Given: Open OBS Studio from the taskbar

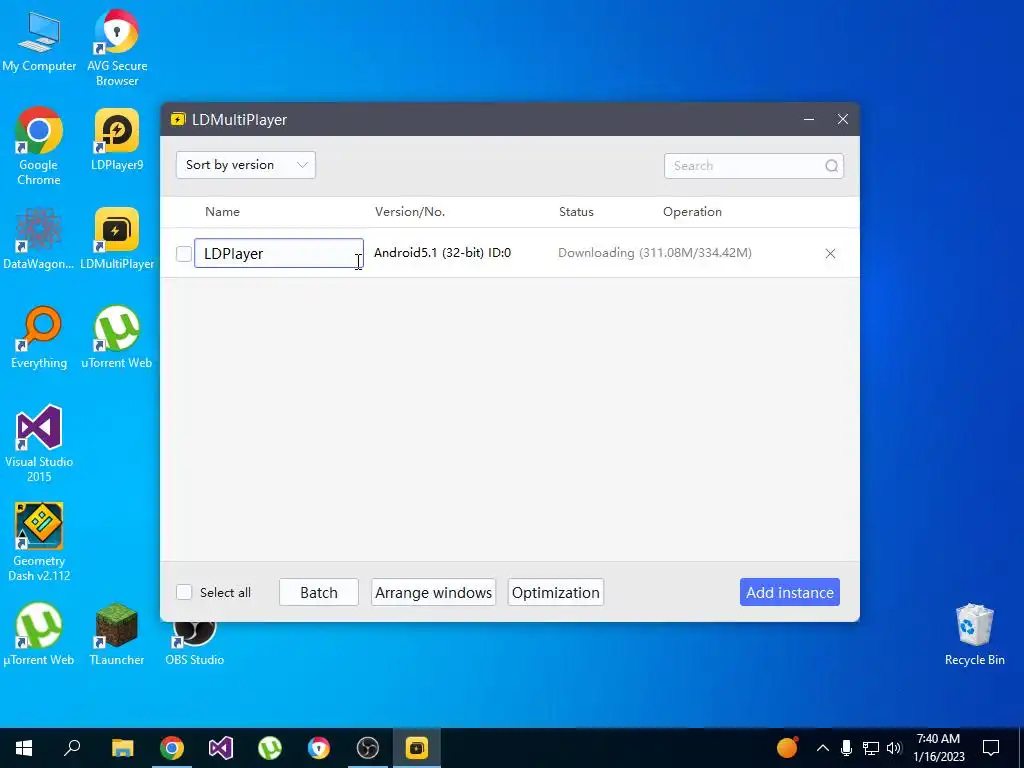Looking at the screenshot, I should [368, 748].
